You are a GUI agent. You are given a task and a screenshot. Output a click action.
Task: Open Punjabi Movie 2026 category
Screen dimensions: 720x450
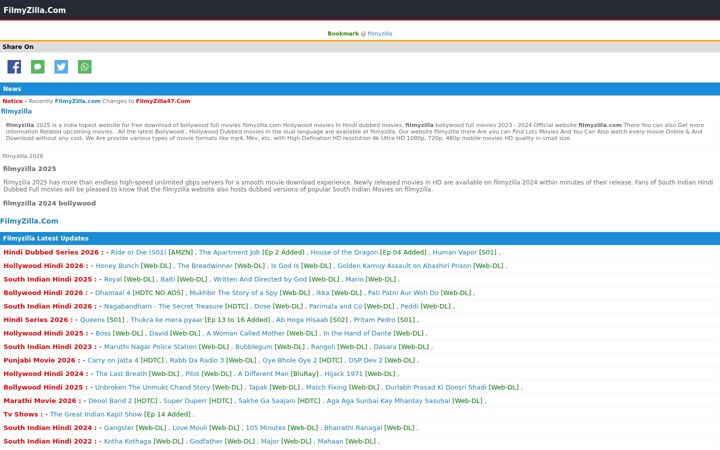(39, 360)
